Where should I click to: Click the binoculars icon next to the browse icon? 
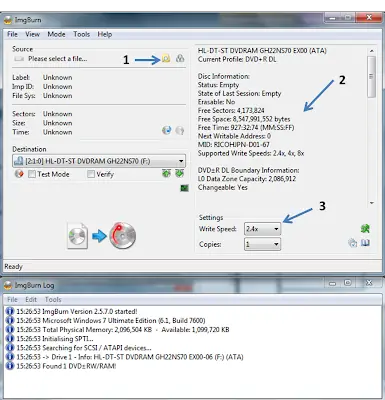point(180,59)
